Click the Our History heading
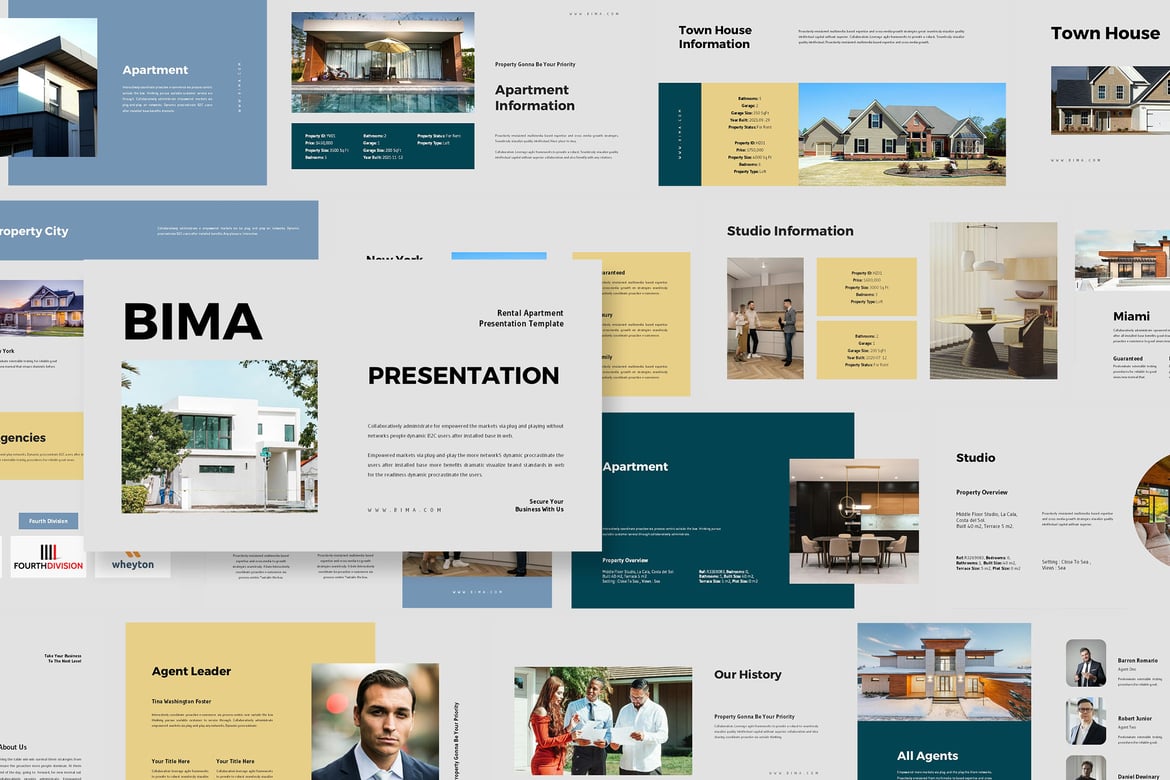 [x=748, y=675]
